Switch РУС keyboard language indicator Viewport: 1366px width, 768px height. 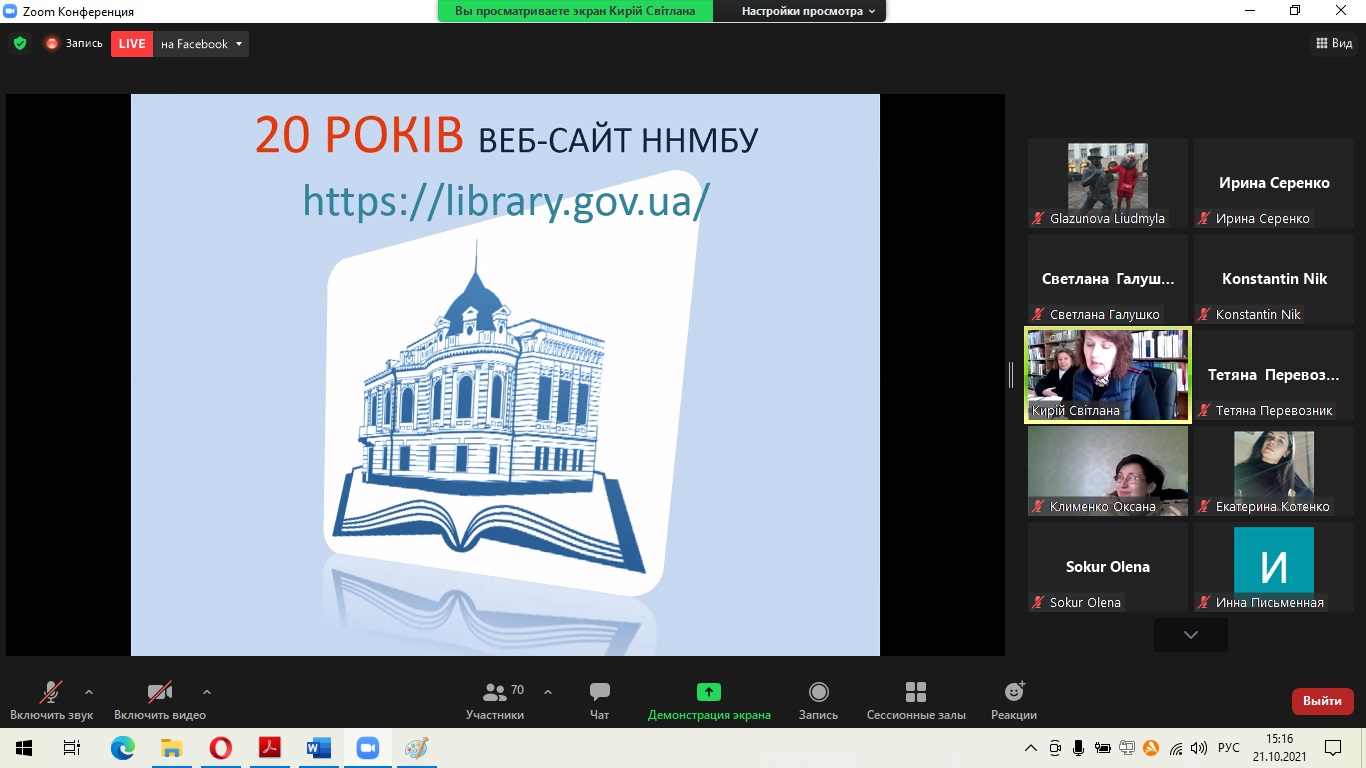pyautogui.click(x=1229, y=748)
